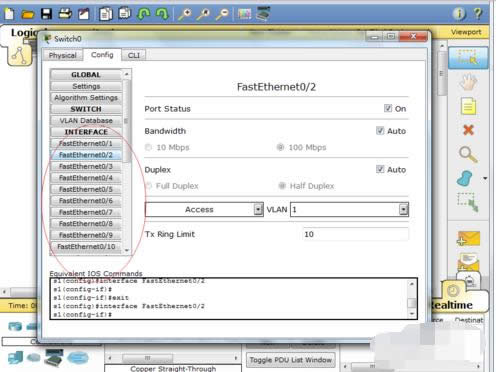Screen dimensions: 496x372
Task: Select the FastEthernet0/5 interface
Action: tap(86, 189)
